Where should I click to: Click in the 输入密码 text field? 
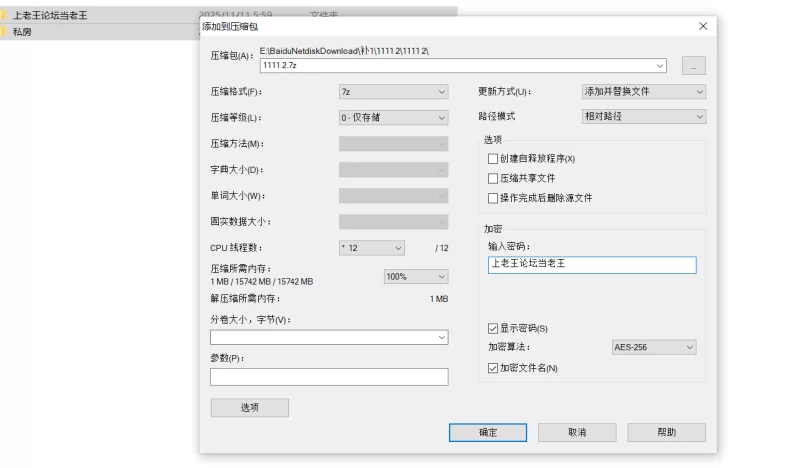(x=591, y=265)
